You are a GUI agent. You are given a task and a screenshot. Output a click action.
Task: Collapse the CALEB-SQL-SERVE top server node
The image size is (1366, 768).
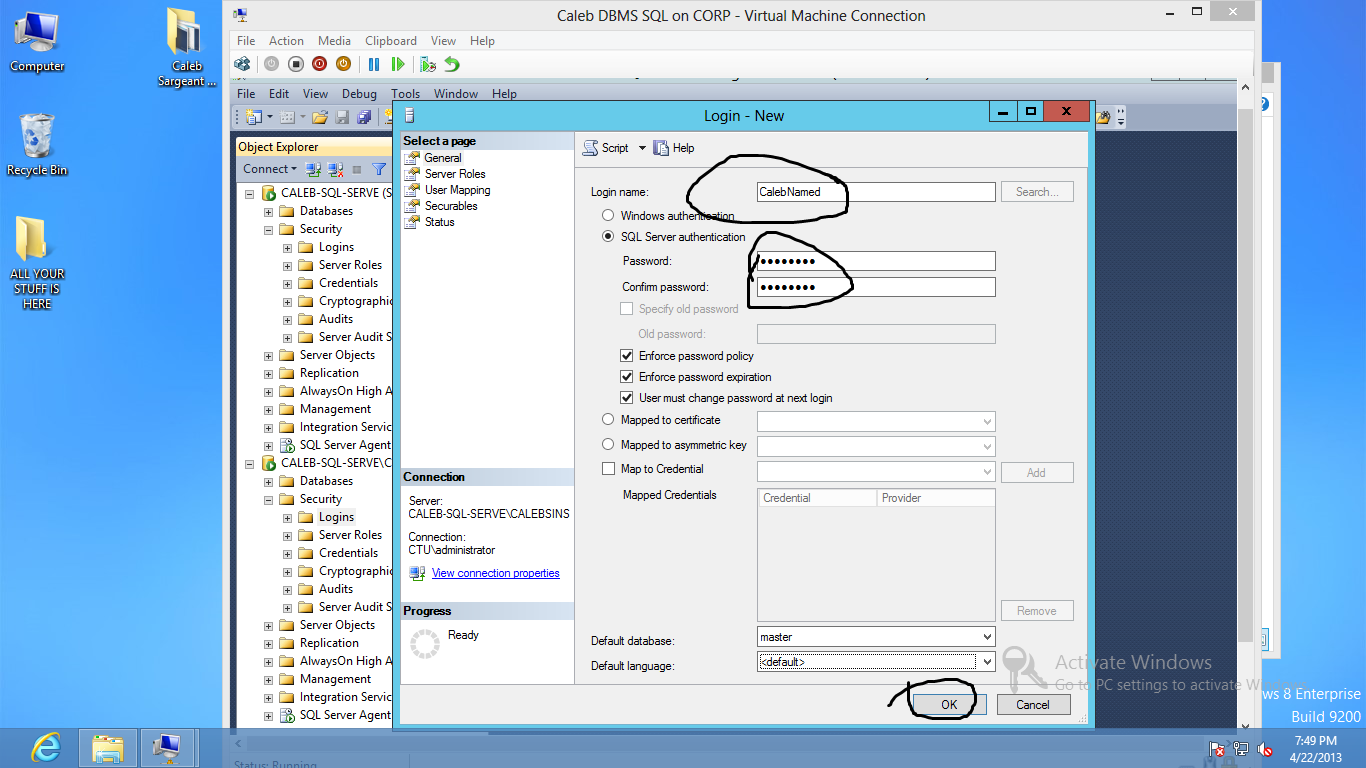tap(249, 193)
